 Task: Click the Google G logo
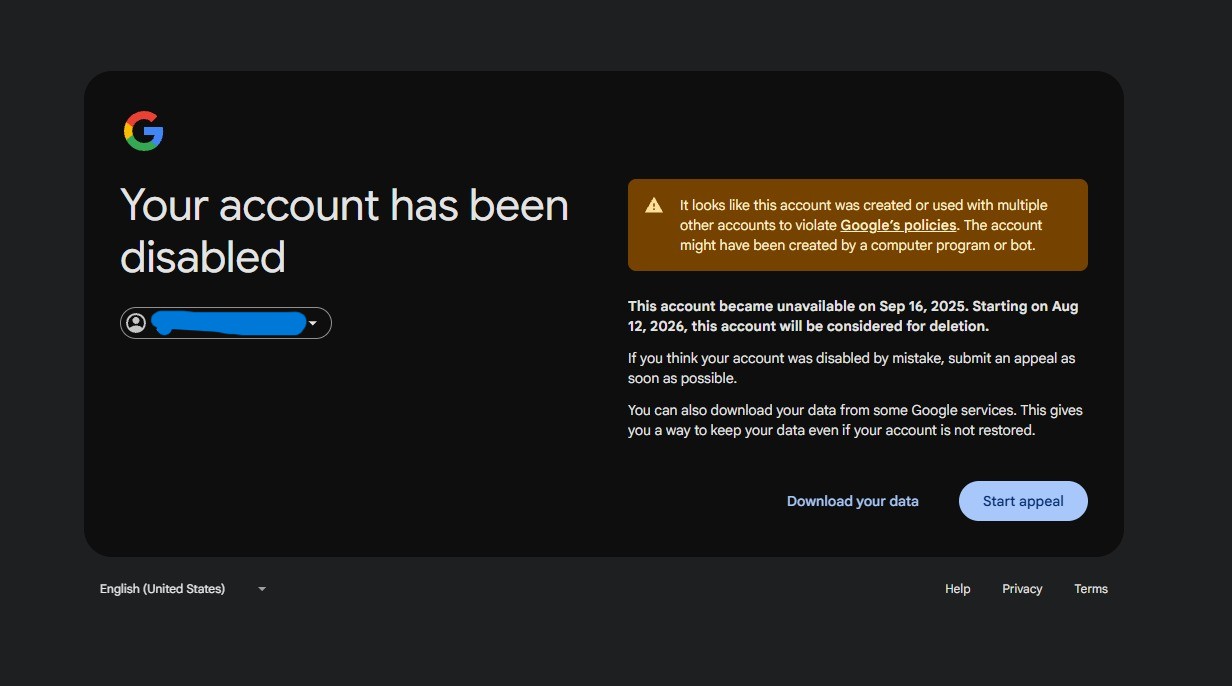pyautogui.click(x=143, y=131)
